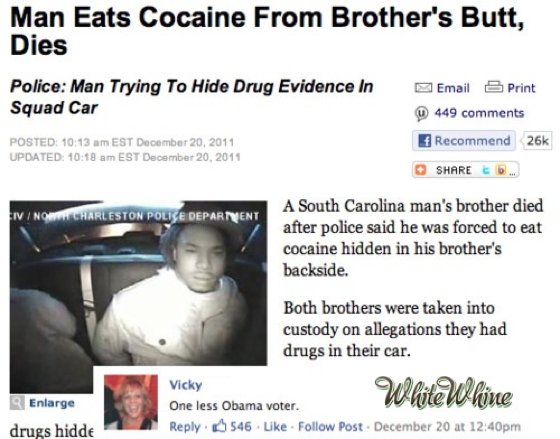Image resolution: width=560 pixels, height=439 pixels.
Task: Click the thumbs-up like icon
Action: coord(219,425)
